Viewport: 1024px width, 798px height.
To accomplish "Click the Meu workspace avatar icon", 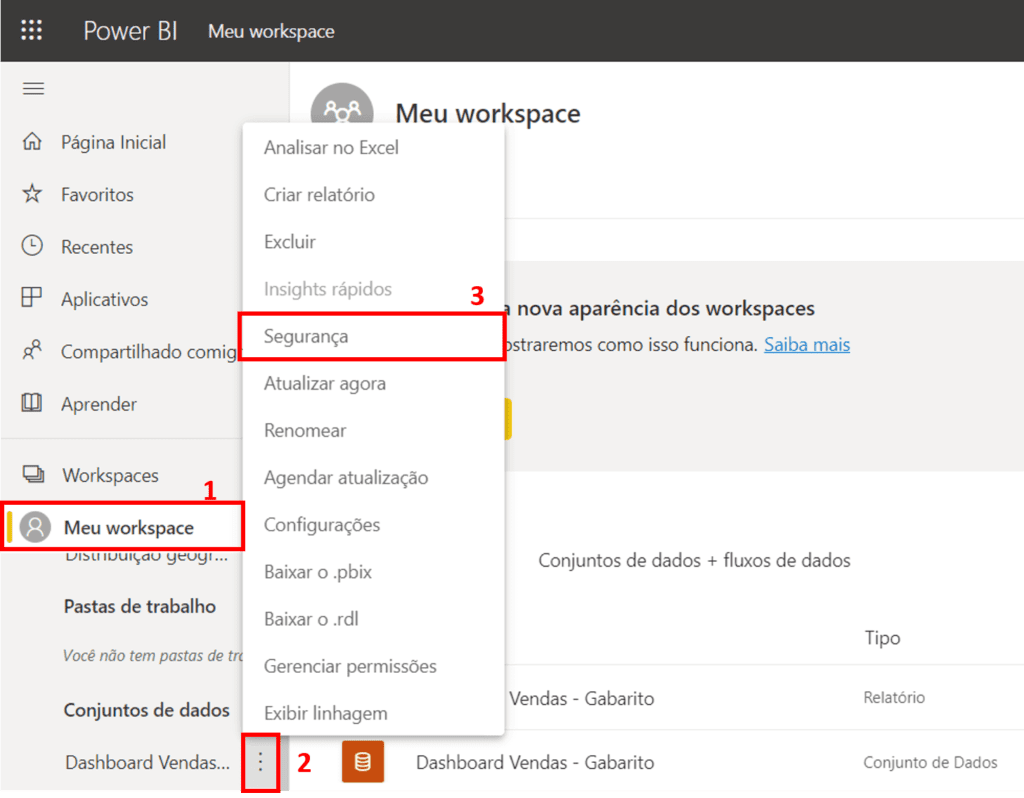I will (x=35, y=527).
